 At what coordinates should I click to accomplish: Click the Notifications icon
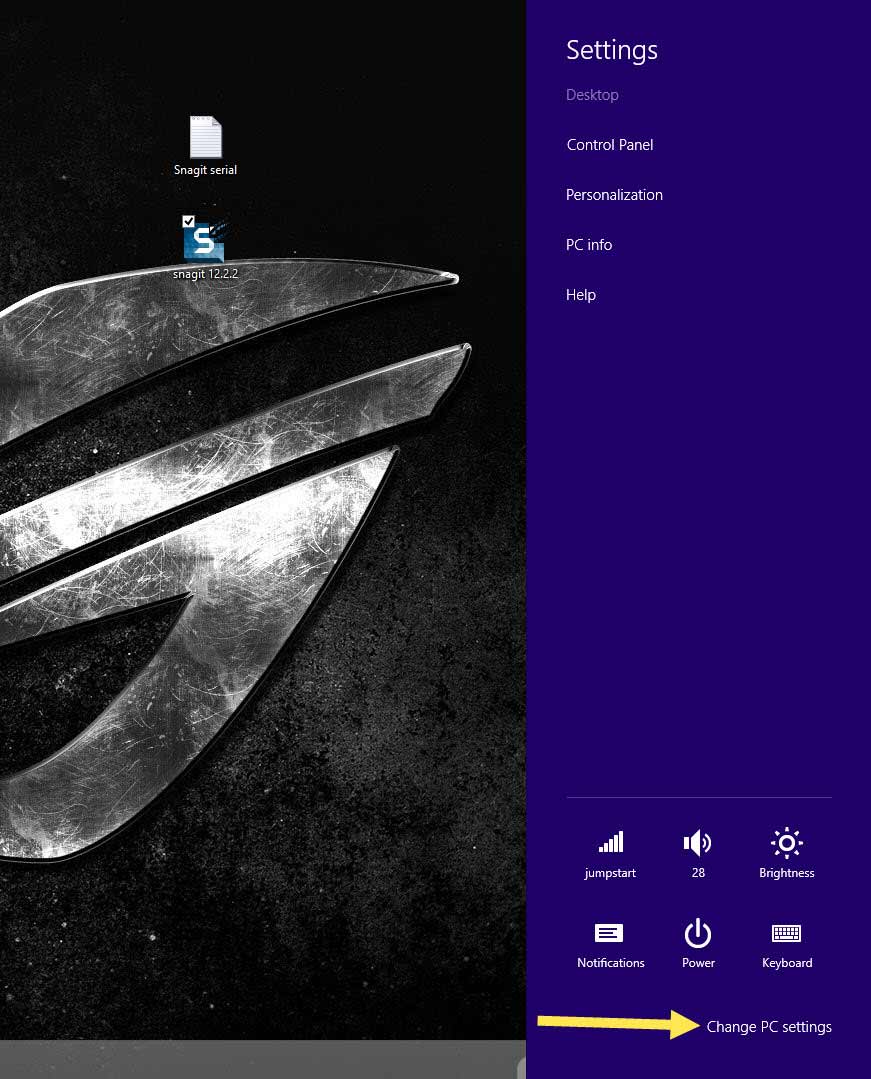[609, 934]
